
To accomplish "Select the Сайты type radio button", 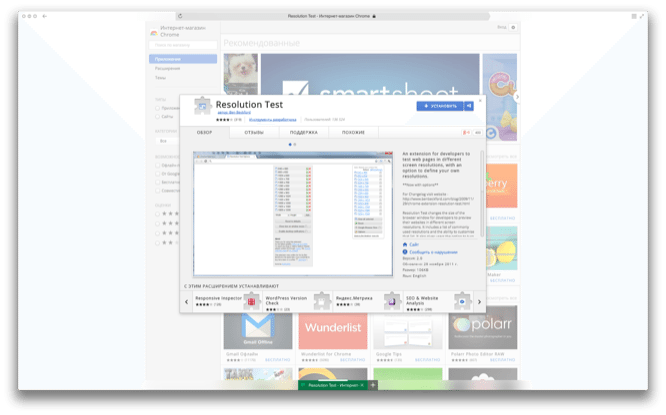I will tap(158, 116).
